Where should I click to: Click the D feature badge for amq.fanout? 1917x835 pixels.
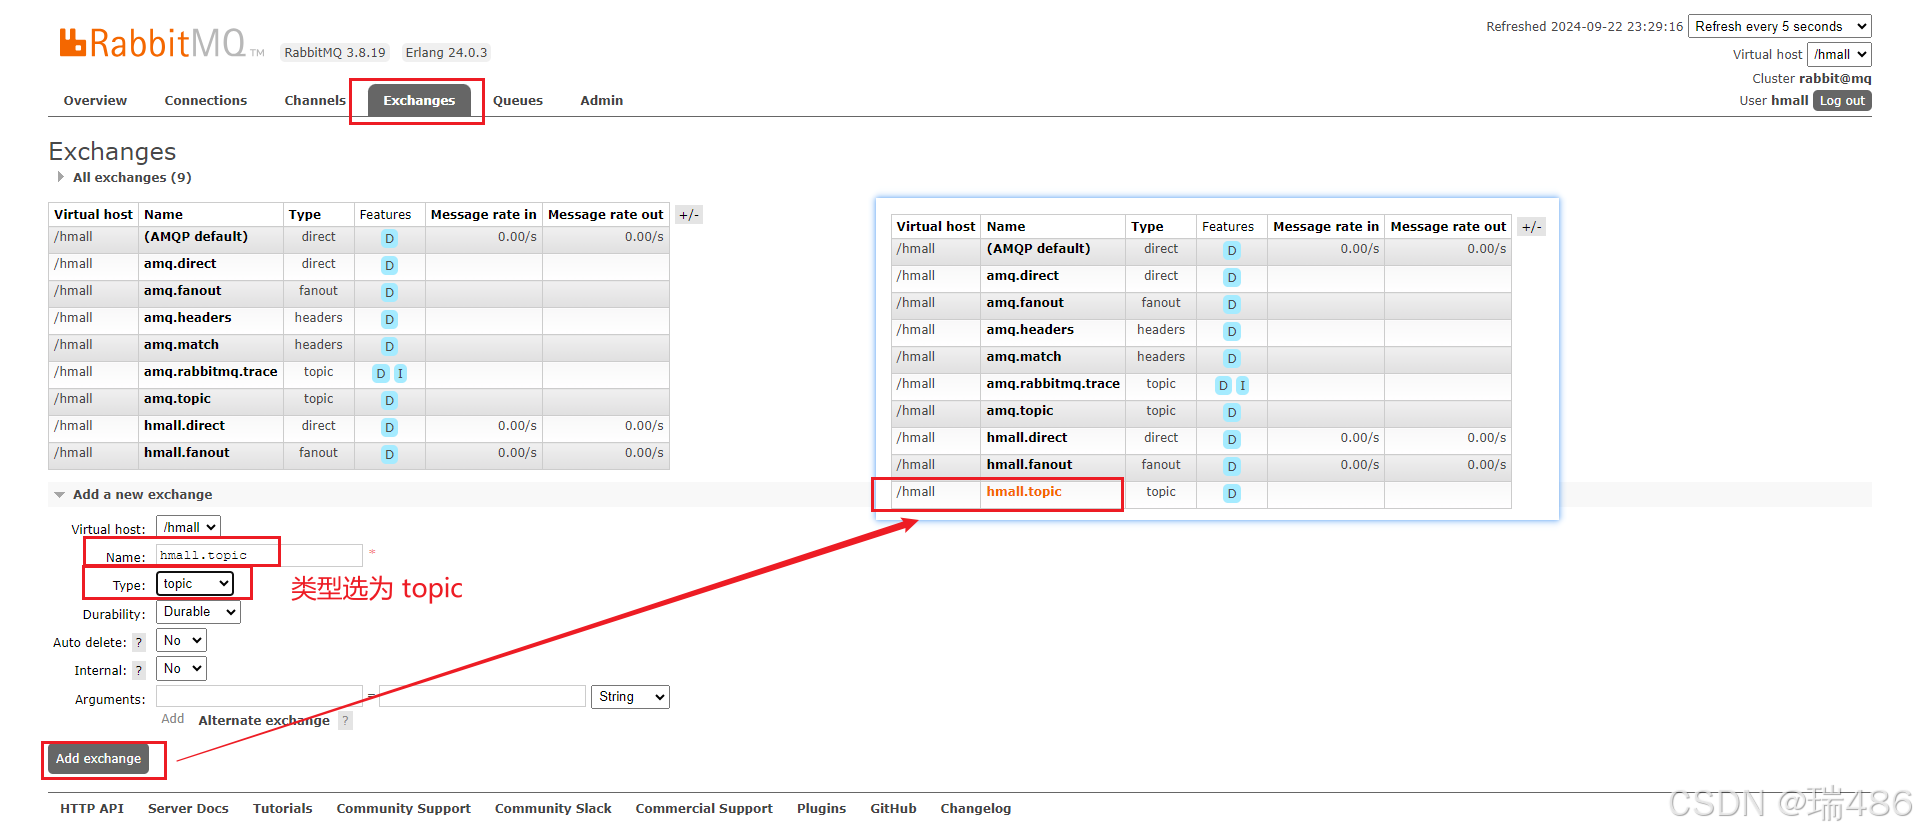pos(389,293)
